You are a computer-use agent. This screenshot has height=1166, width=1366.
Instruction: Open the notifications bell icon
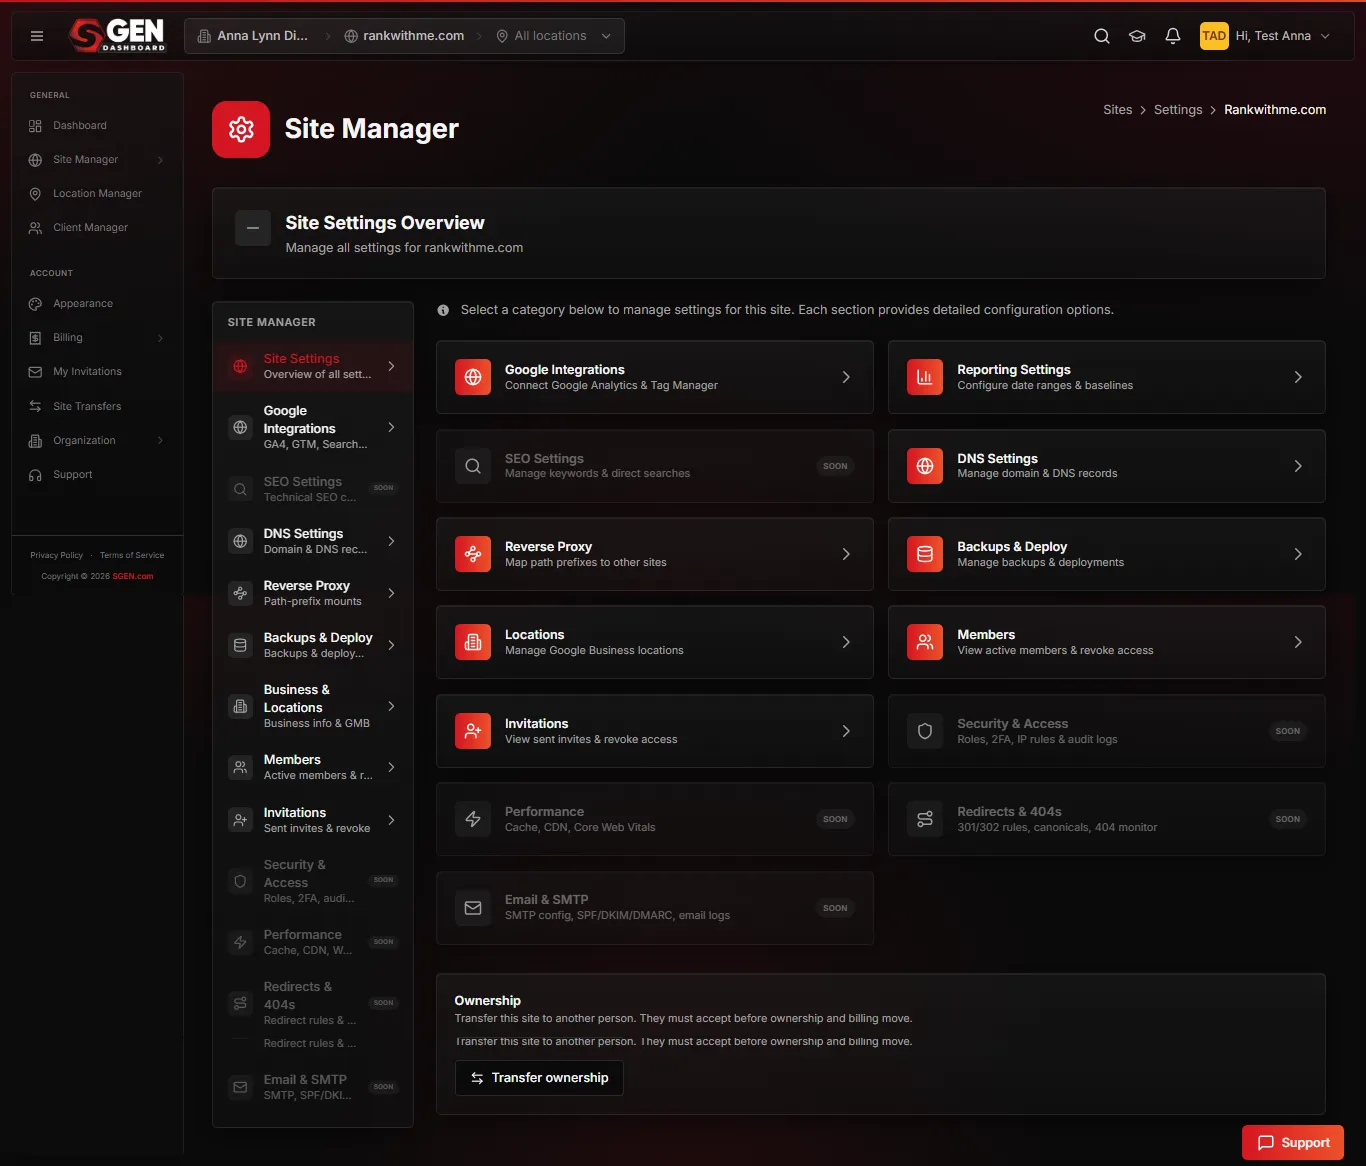point(1173,36)
